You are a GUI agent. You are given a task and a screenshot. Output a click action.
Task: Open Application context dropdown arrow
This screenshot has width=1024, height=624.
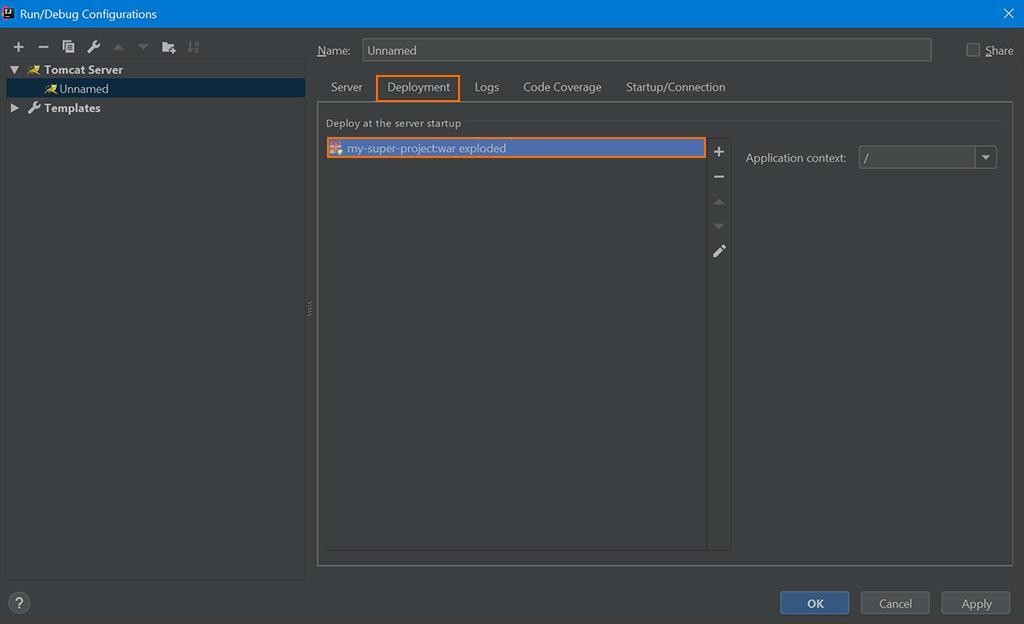(x=985, y=157)
